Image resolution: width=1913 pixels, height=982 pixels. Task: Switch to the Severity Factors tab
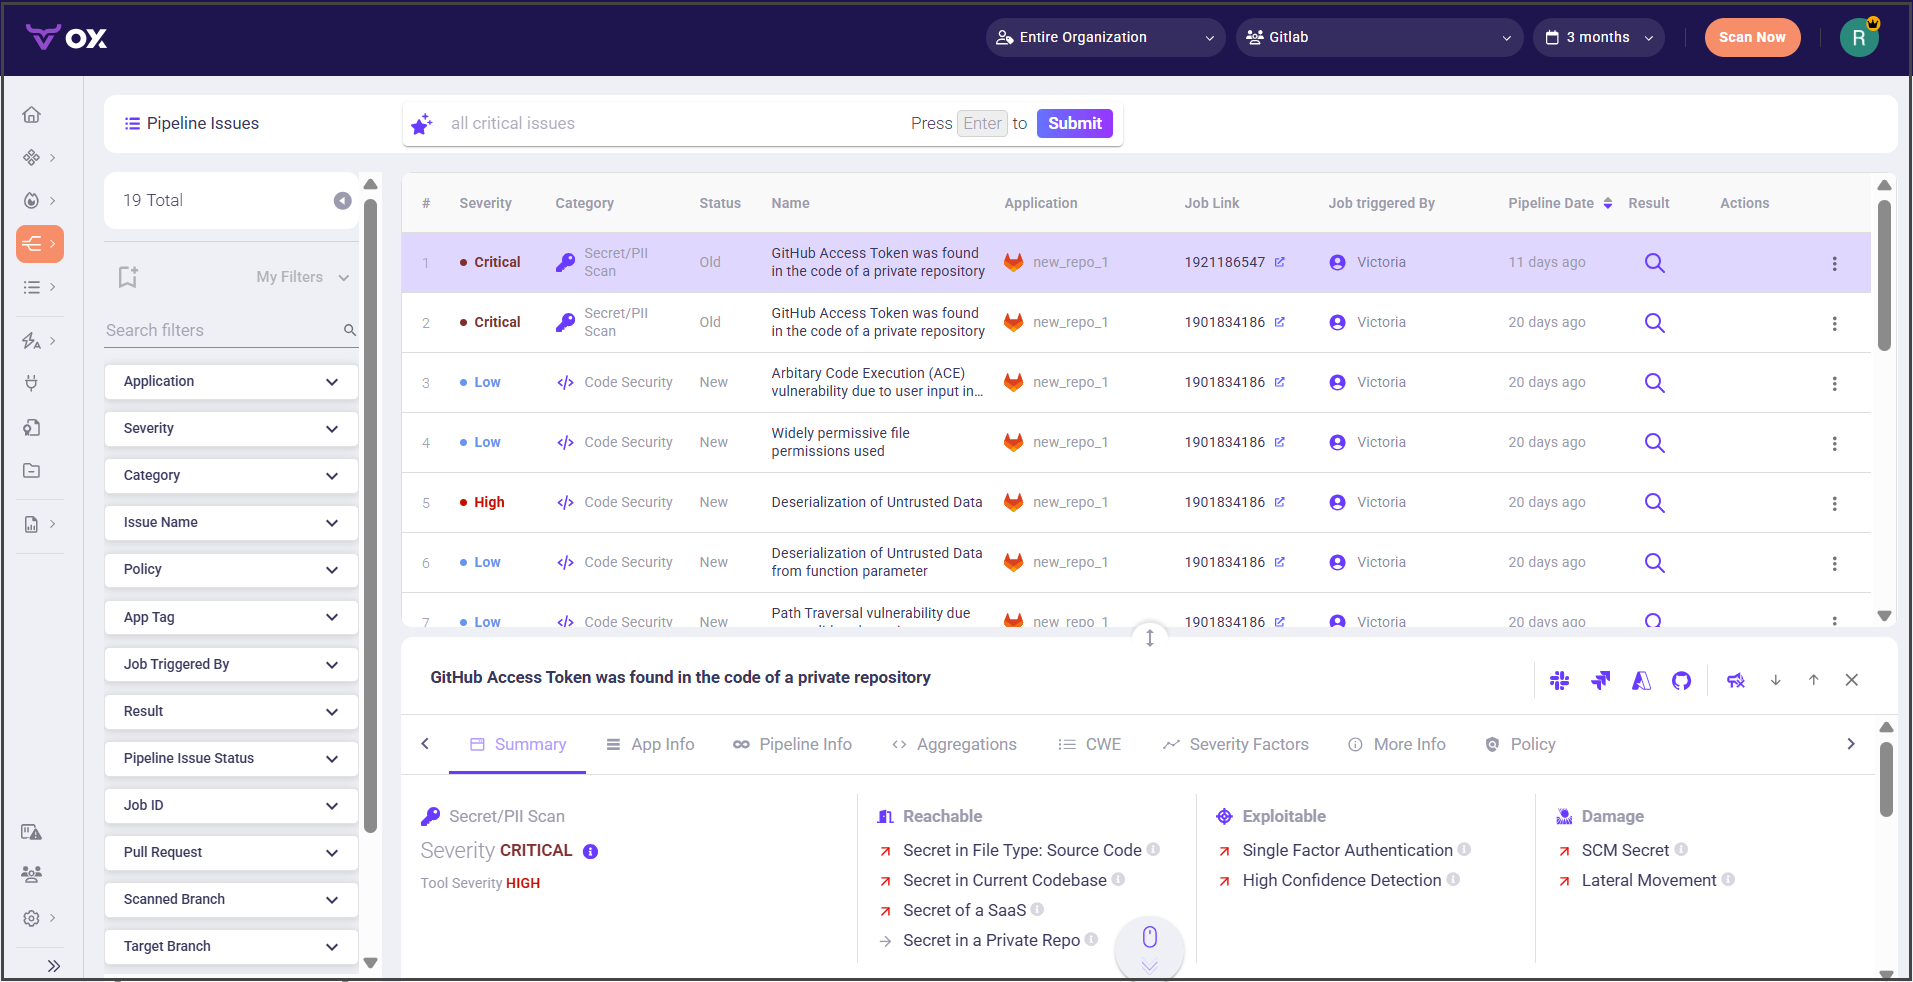point(1235,745)
